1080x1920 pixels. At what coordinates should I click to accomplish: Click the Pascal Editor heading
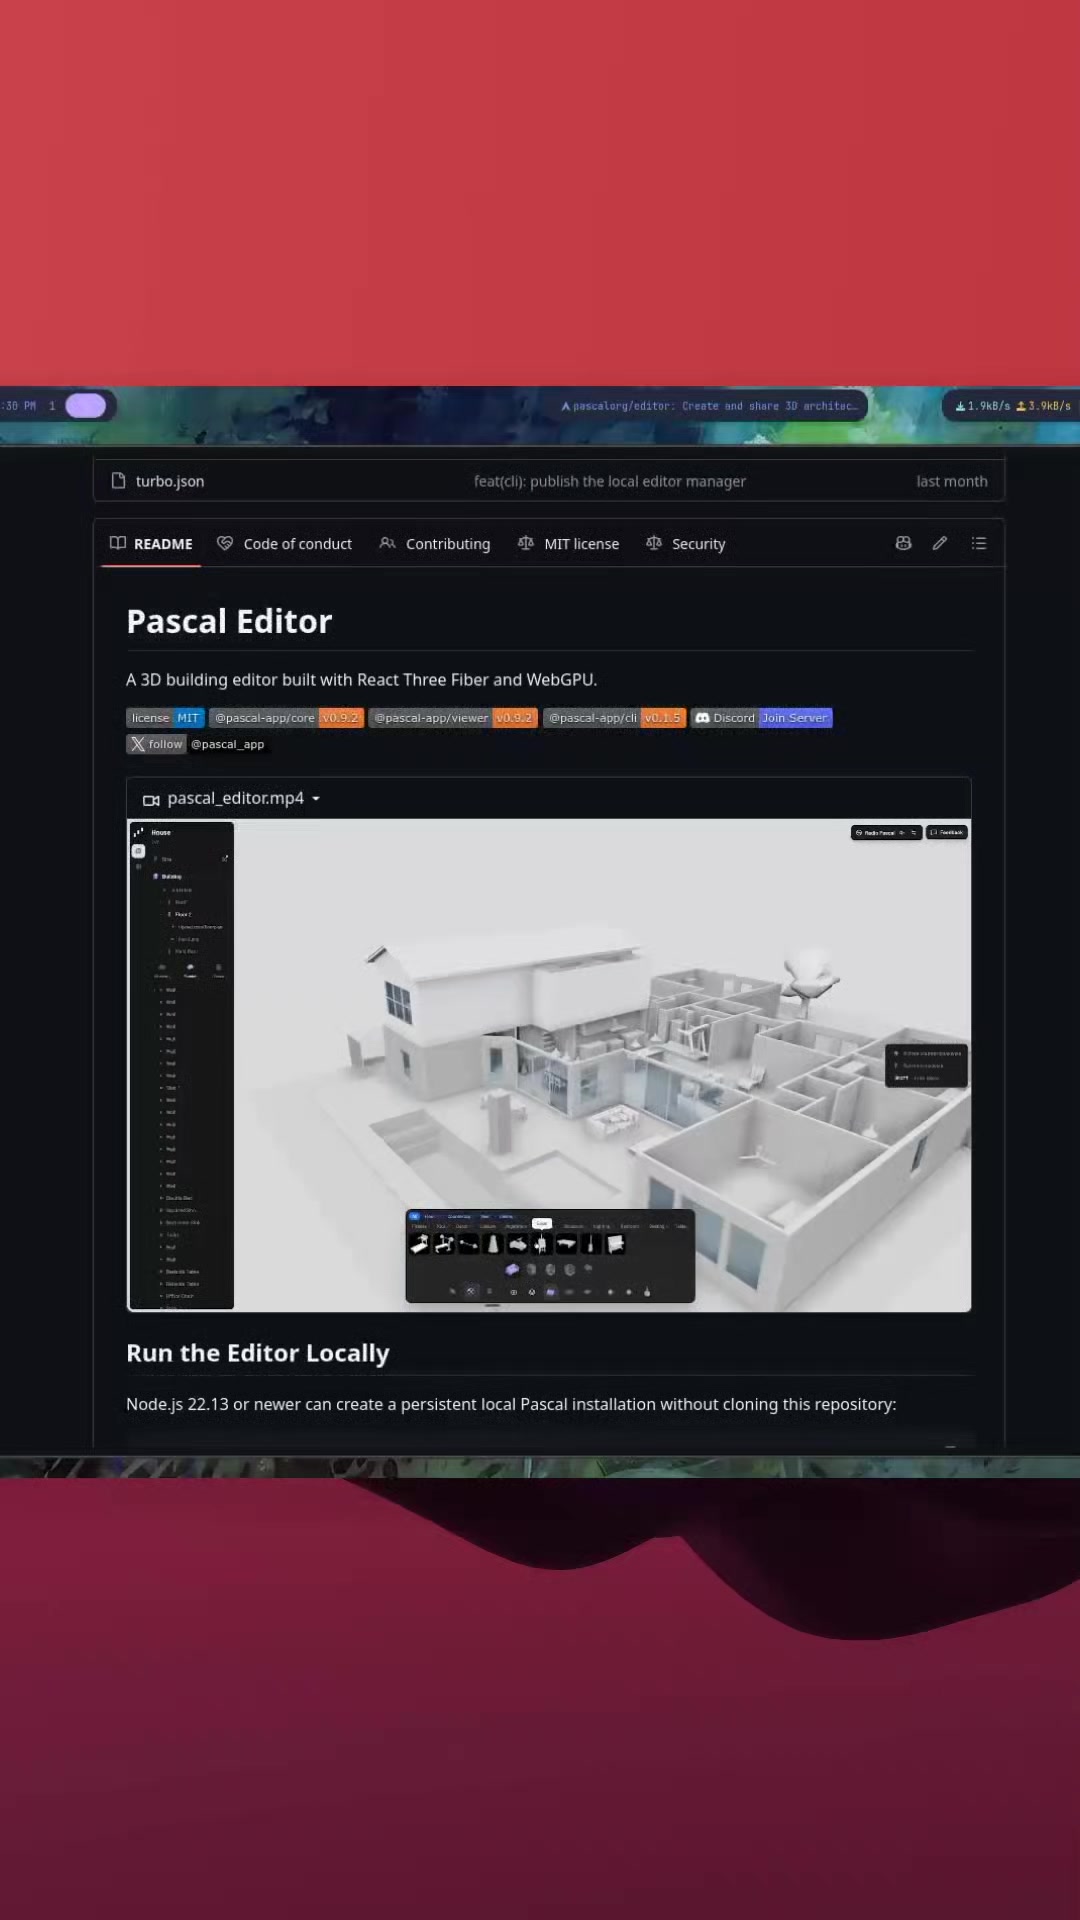(229, 621)
